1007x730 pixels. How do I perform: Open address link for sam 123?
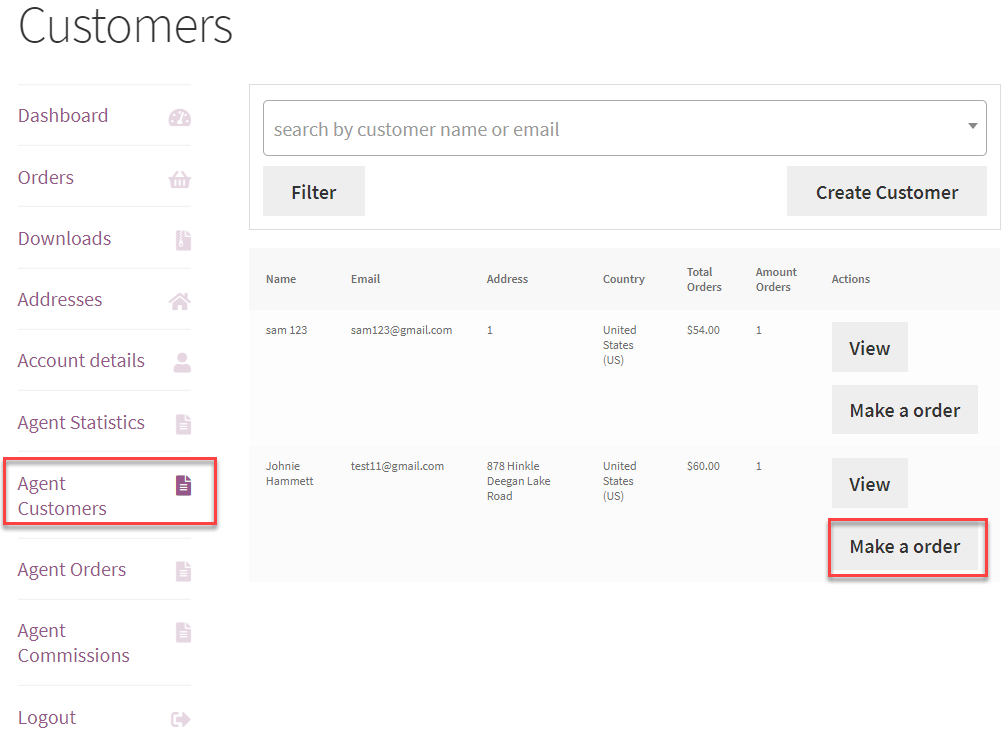[489, 330]
